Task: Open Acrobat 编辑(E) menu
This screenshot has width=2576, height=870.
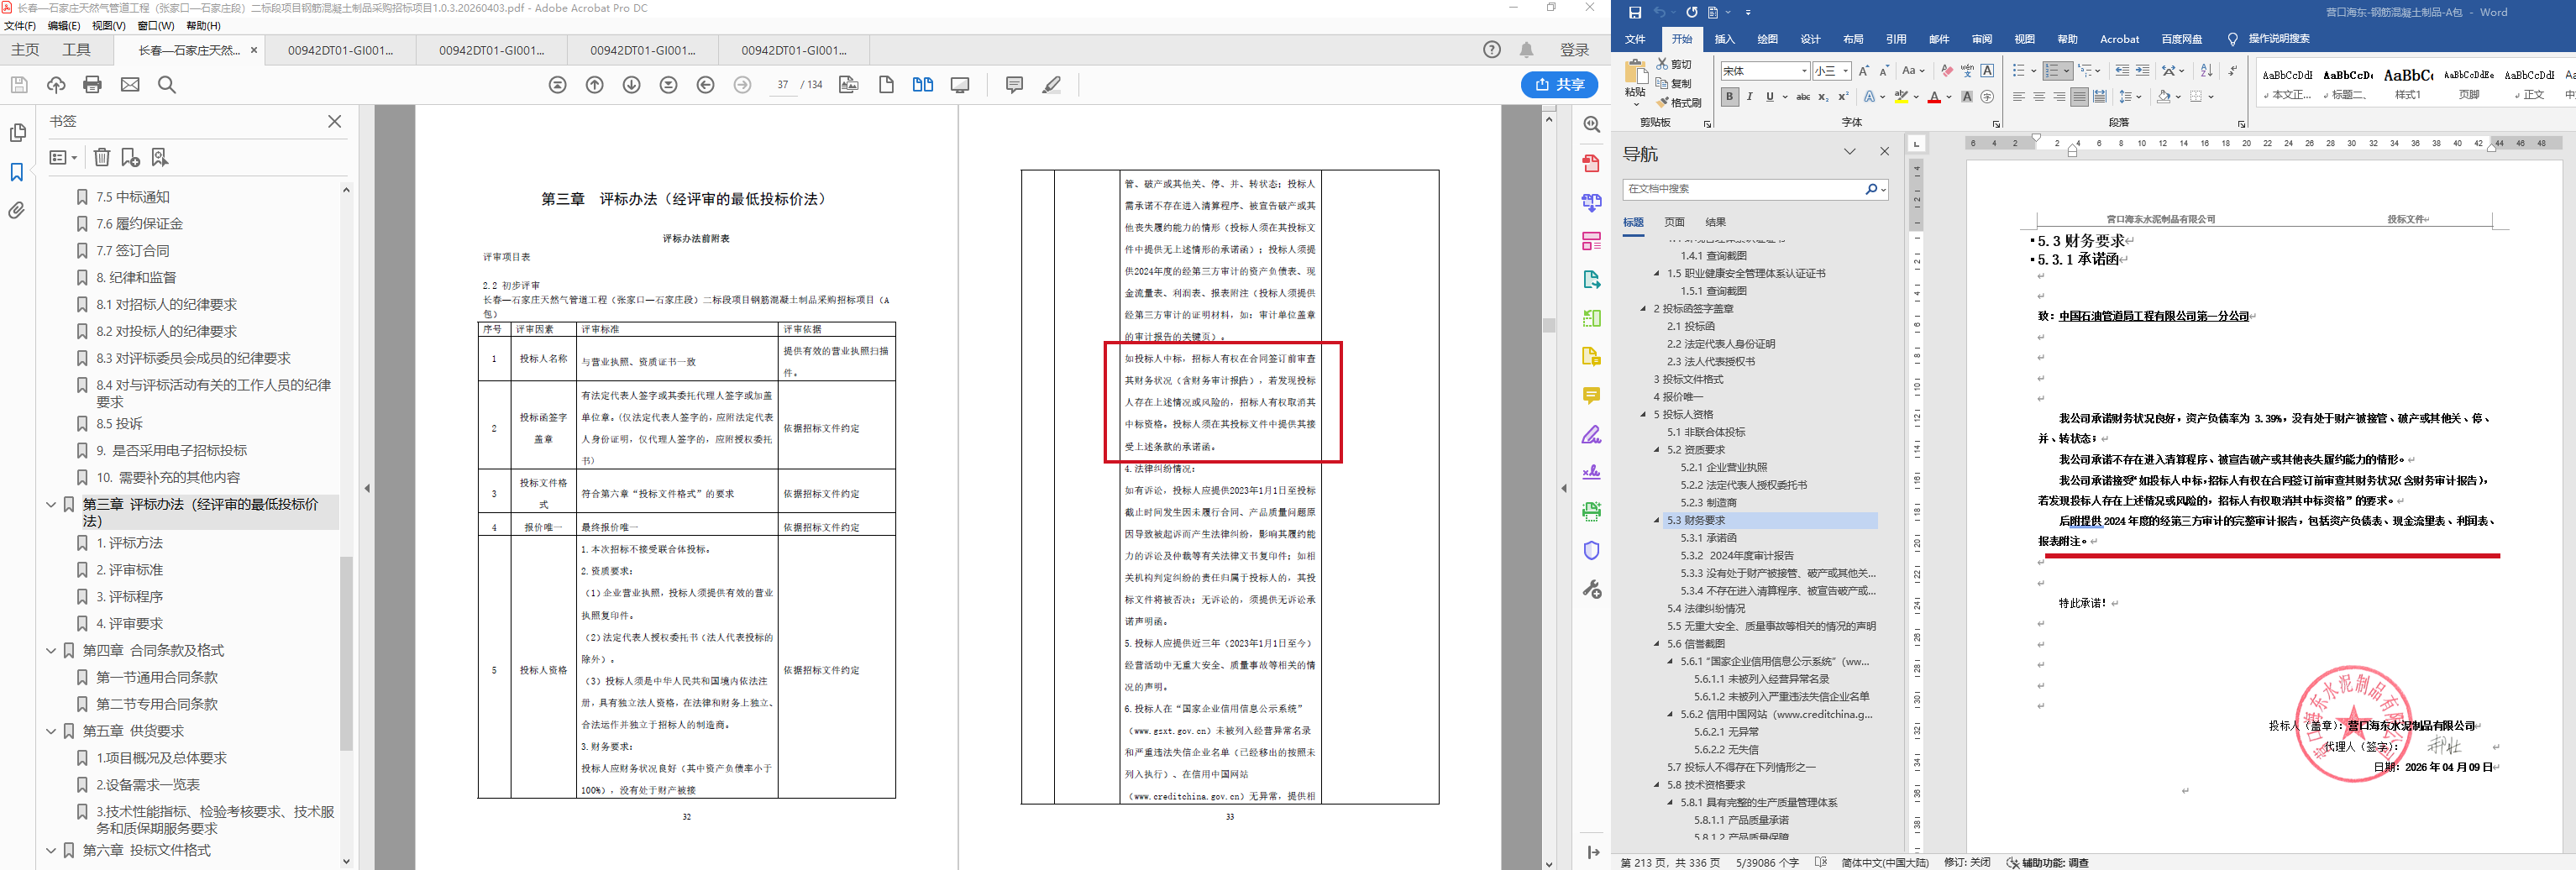Action: (64, 26)
